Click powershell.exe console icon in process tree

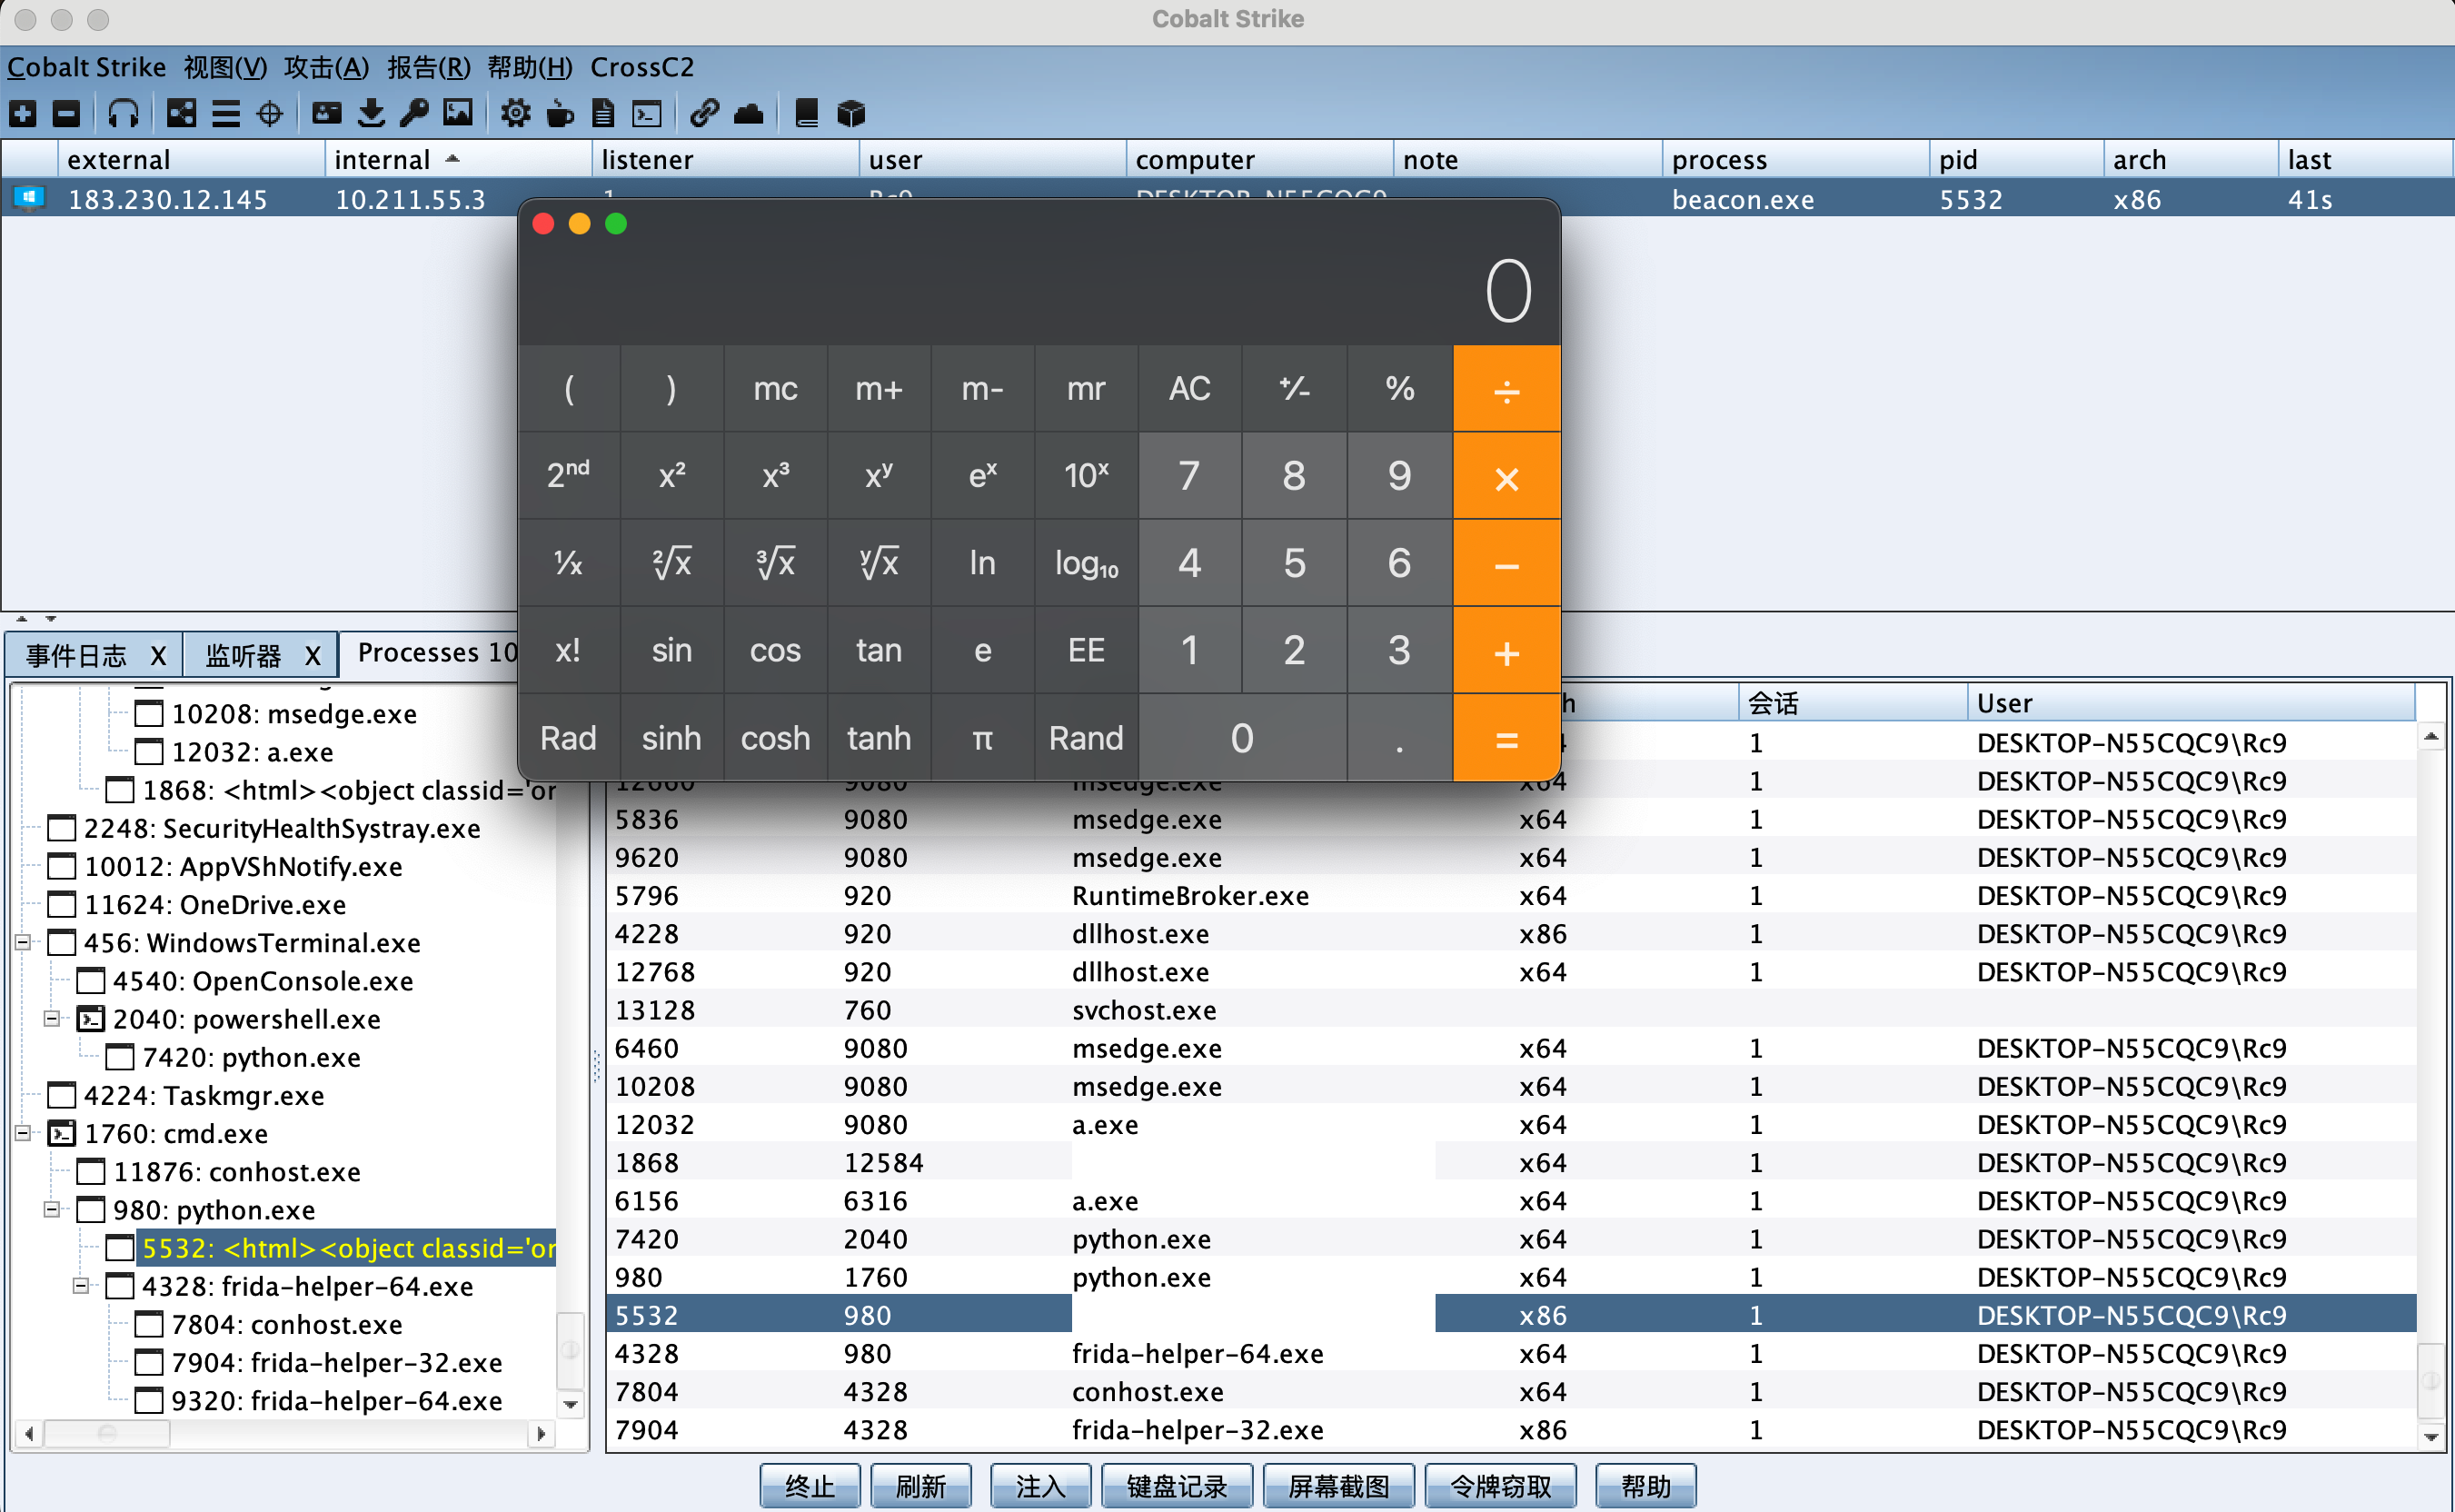click(91, 1019)
